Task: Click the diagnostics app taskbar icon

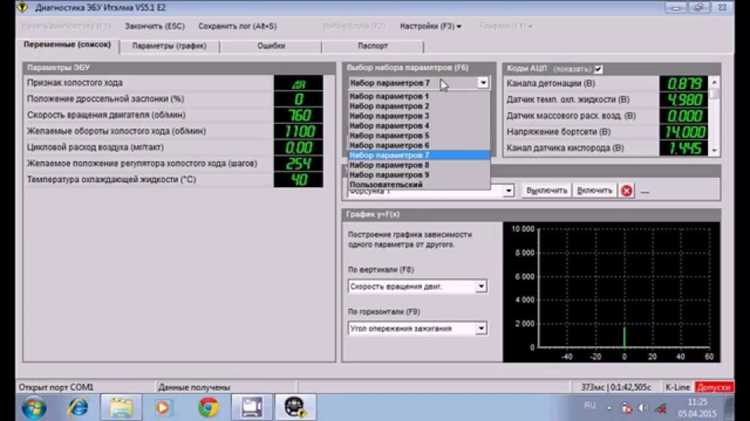Action: click(295, 408)
